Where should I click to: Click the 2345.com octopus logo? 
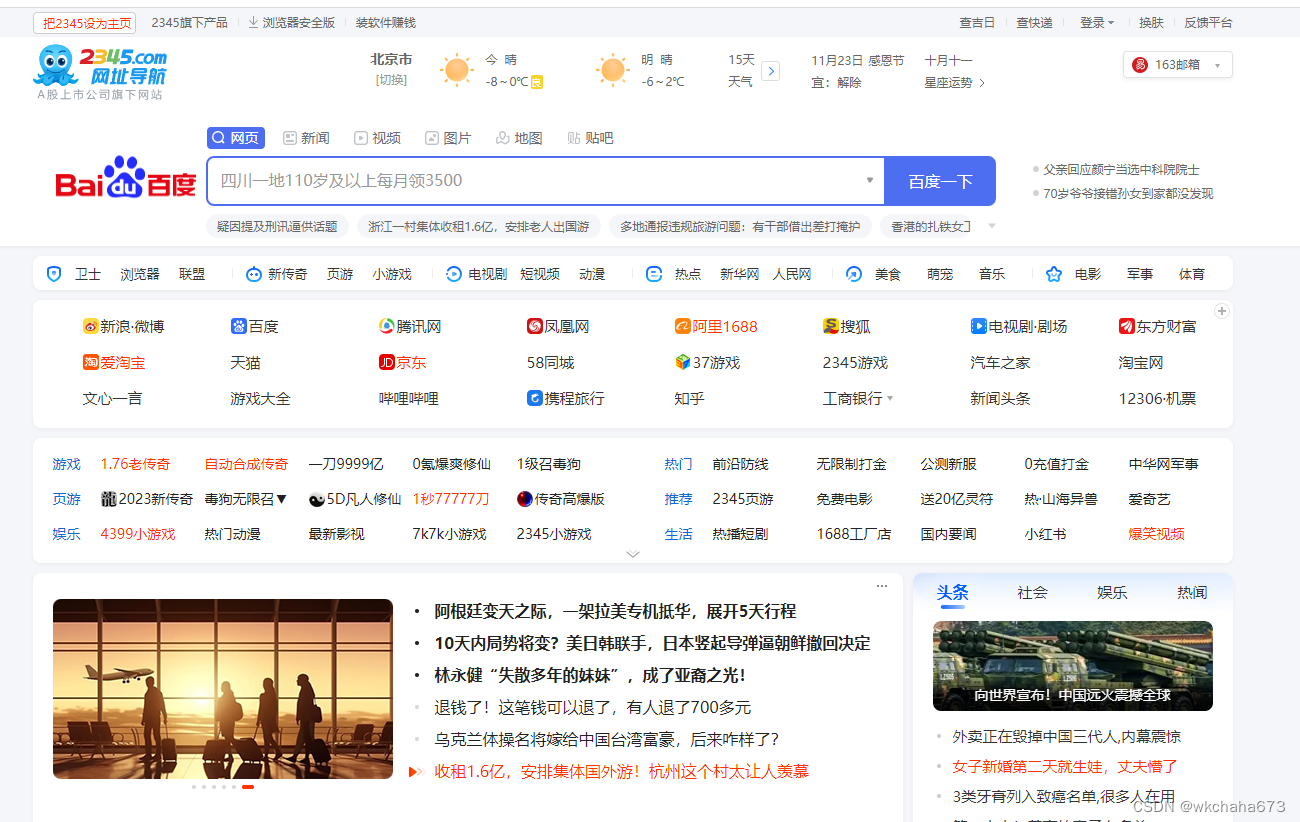pos(100,66)
